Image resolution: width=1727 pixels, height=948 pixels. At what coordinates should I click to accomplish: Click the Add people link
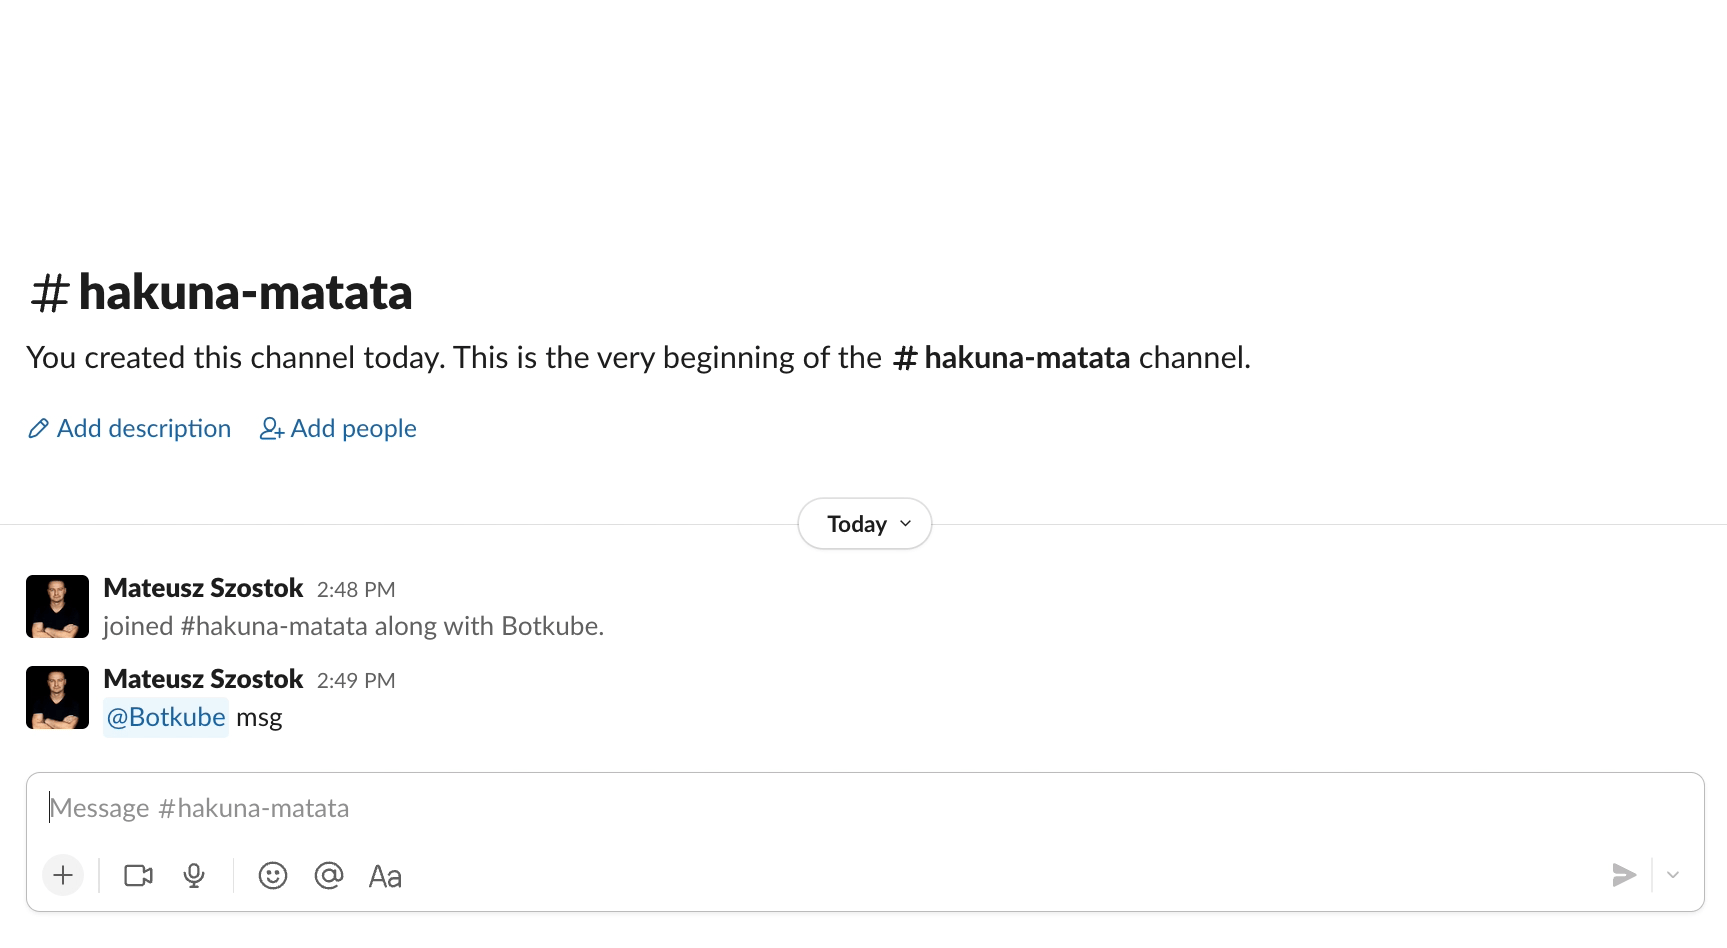(353, 428)
